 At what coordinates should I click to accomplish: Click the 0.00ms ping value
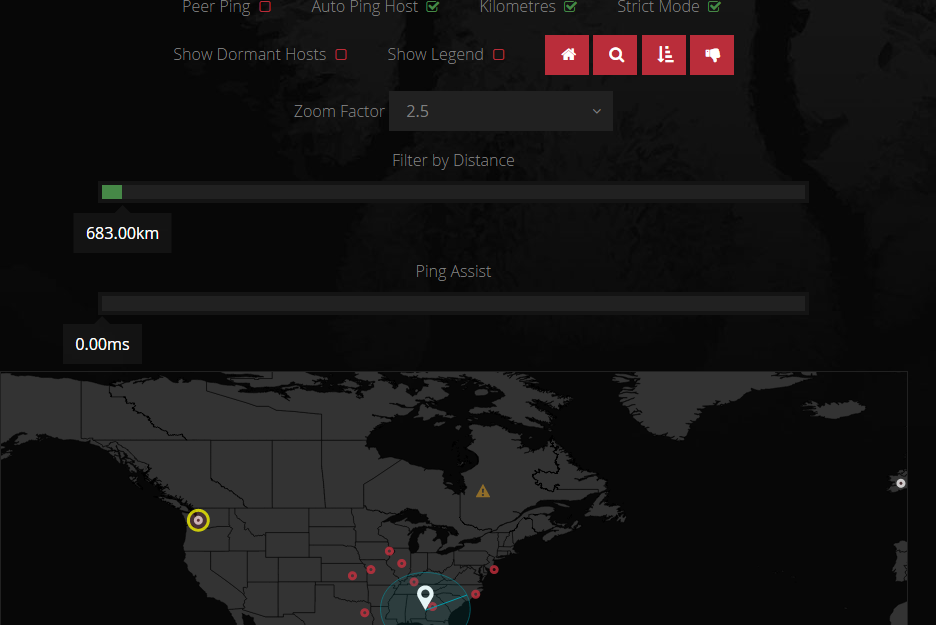(x=102, y=344)
